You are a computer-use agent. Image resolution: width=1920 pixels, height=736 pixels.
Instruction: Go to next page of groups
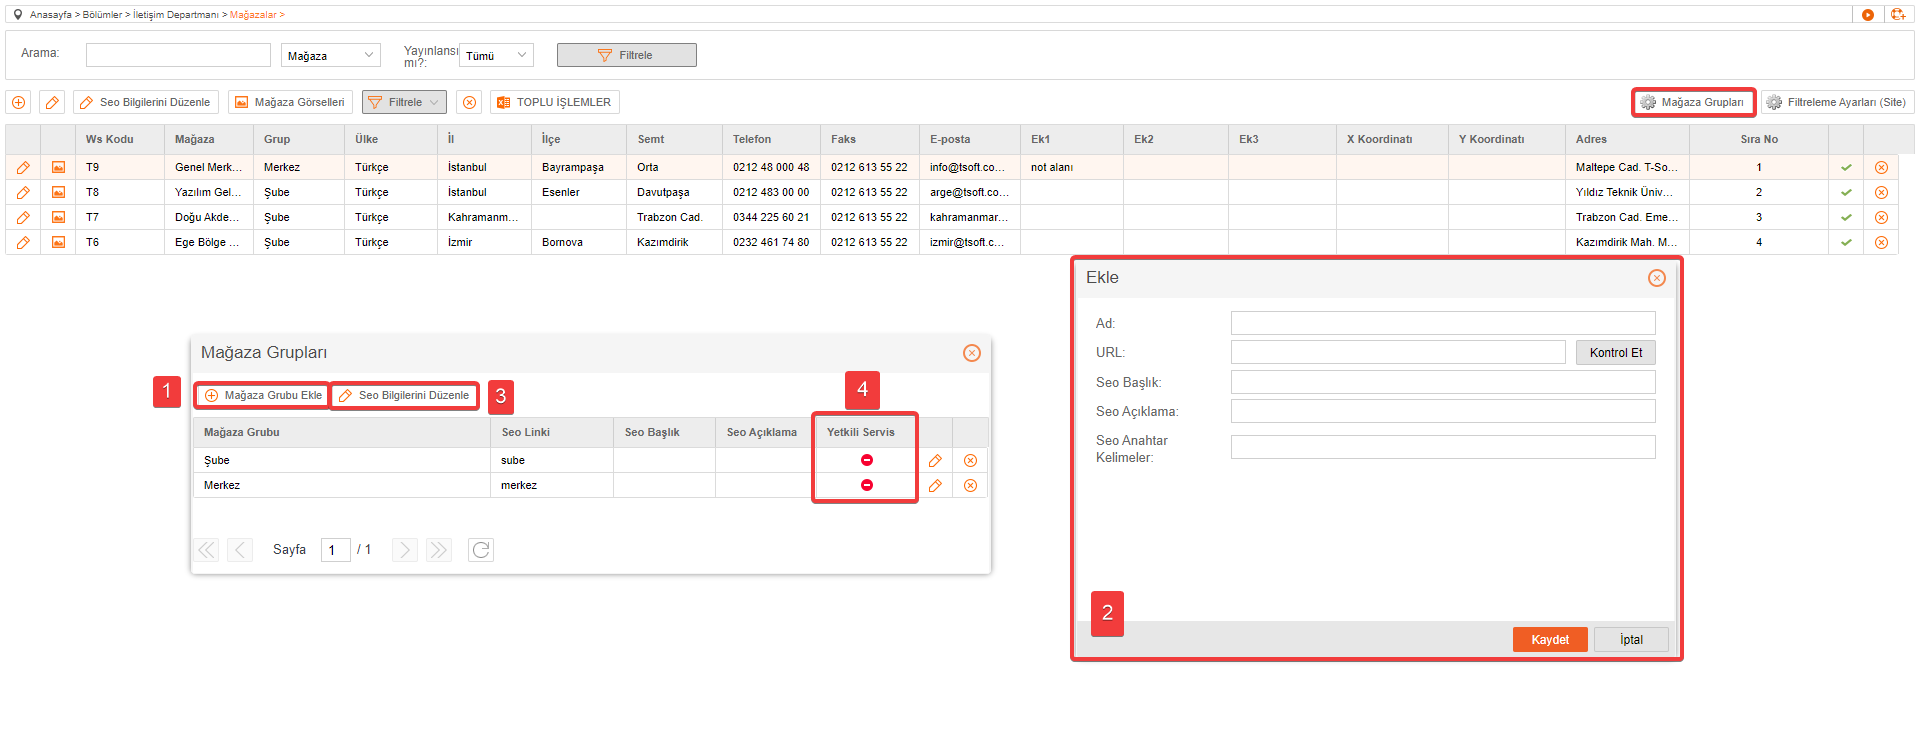click(404, 550)
